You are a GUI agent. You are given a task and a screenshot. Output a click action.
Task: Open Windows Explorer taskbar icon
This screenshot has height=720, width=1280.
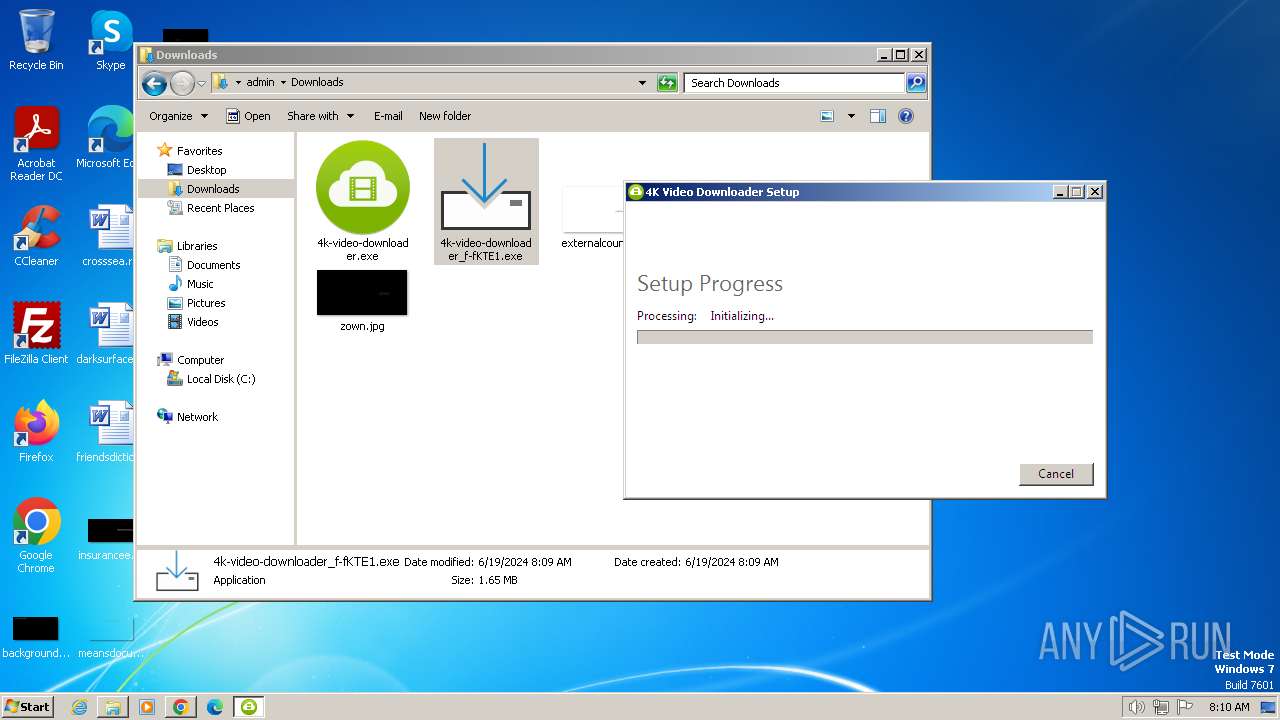click(x=113, y=707)
